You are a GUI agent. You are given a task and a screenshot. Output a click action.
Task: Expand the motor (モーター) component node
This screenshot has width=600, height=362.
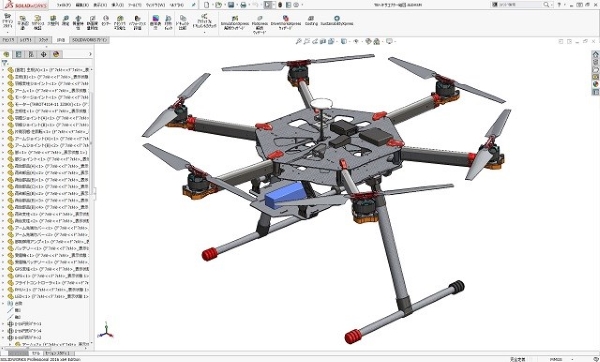[3, 104]
